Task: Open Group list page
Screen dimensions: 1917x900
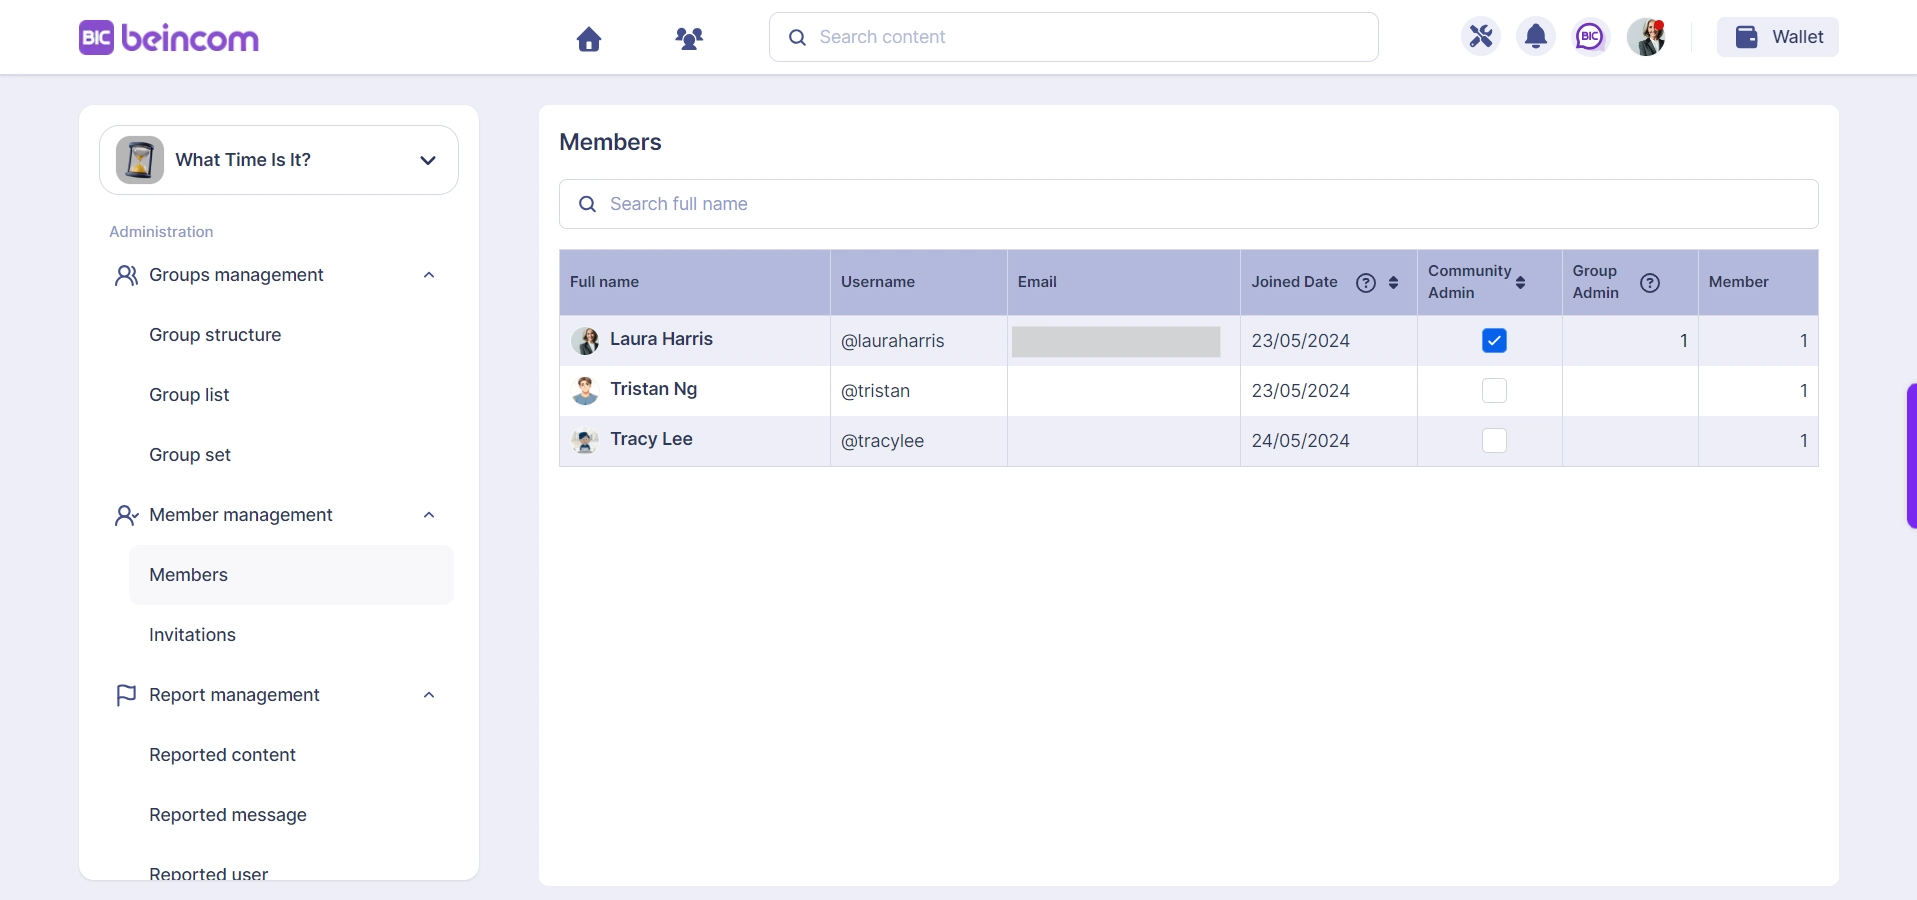Action: [x=189, y=395]
